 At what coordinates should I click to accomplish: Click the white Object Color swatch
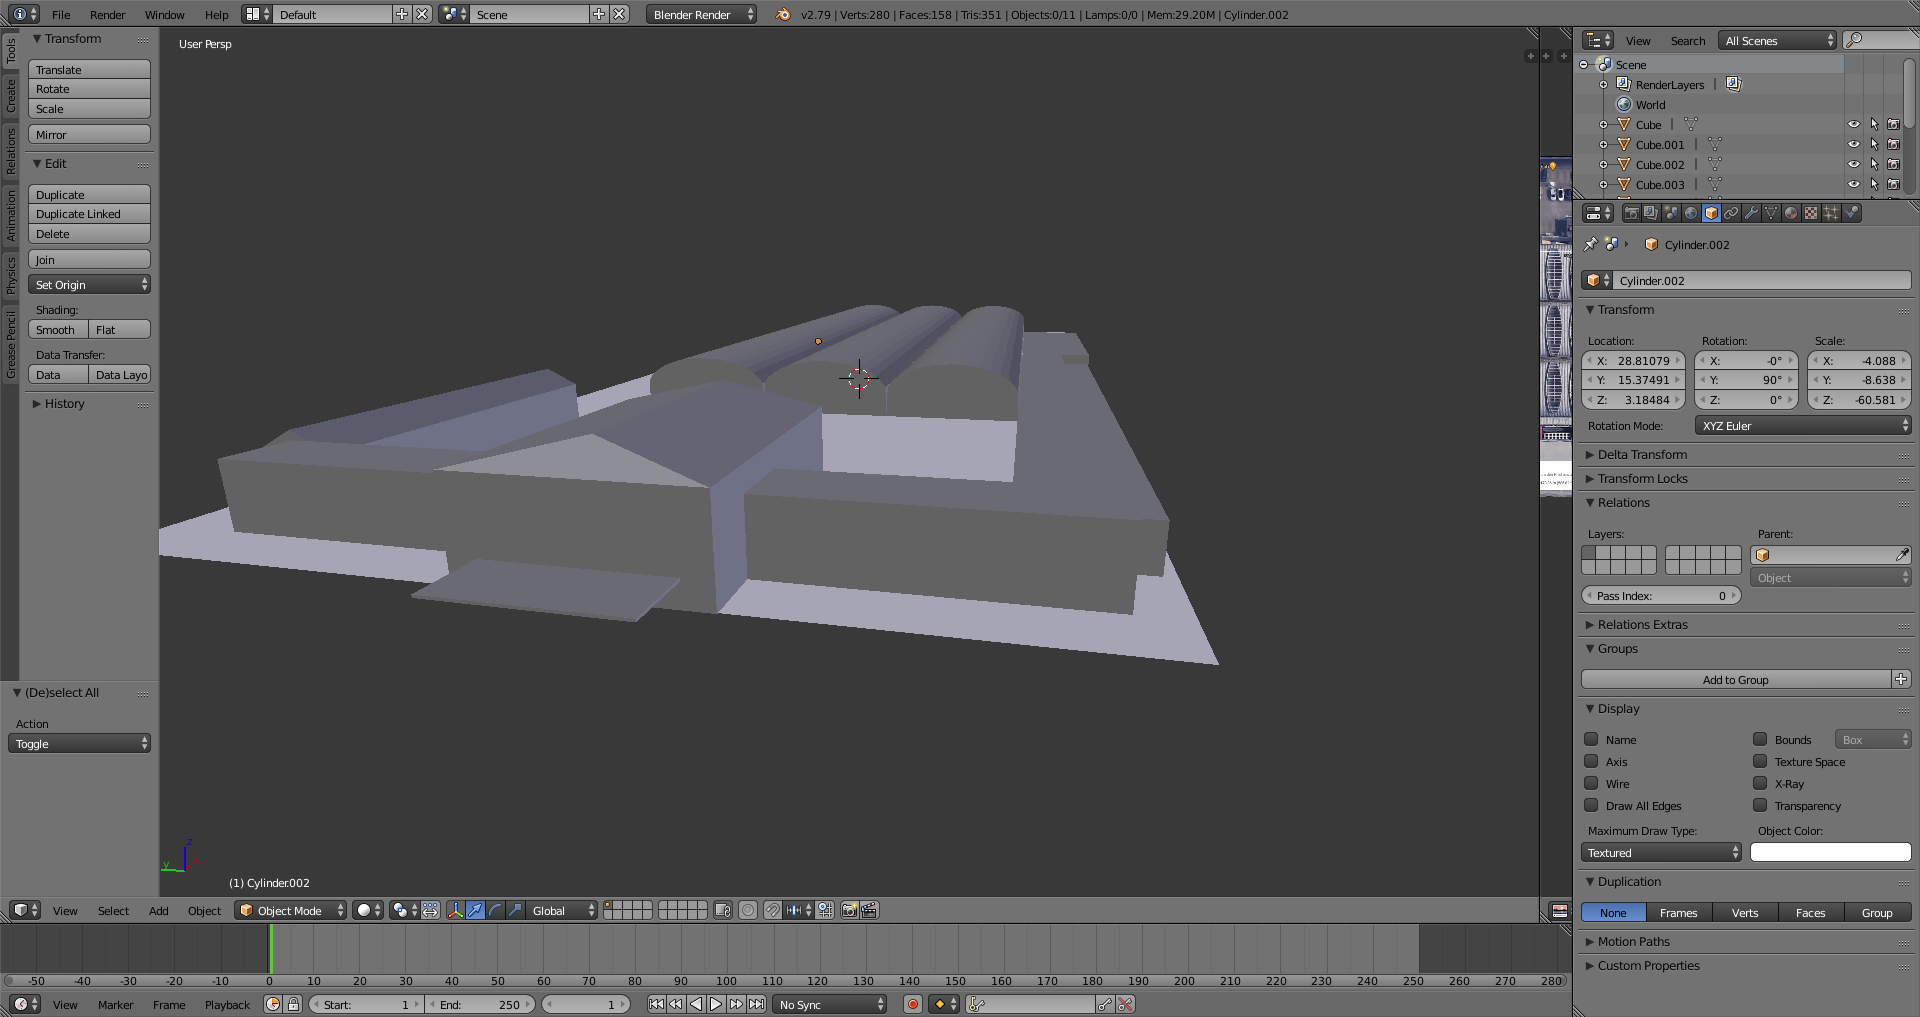pos(1830,853)
